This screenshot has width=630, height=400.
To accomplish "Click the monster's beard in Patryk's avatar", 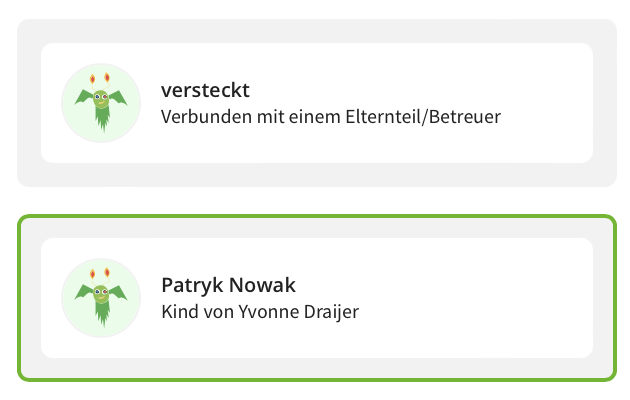I will (x=103, y=314).
